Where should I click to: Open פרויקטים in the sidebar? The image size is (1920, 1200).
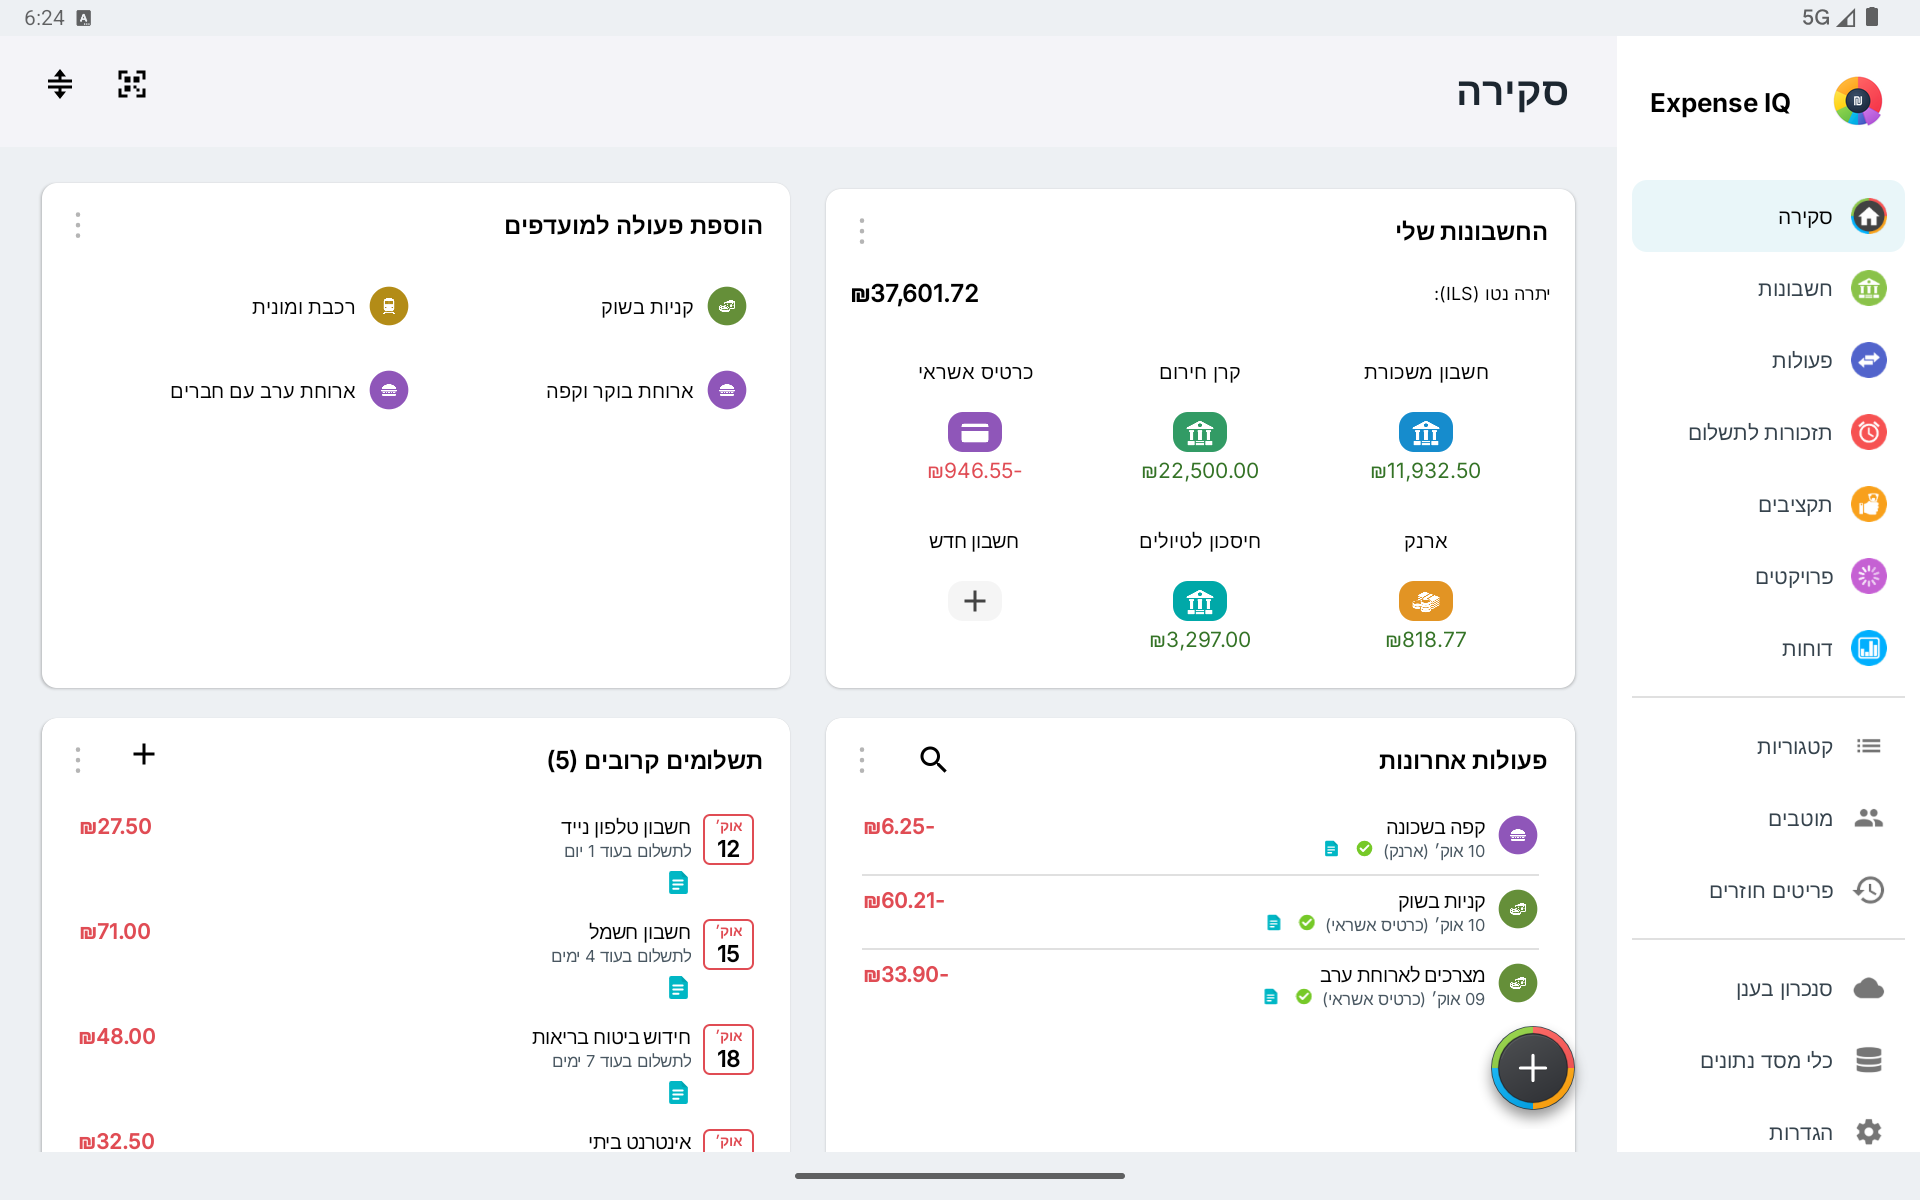[1768, 576]
